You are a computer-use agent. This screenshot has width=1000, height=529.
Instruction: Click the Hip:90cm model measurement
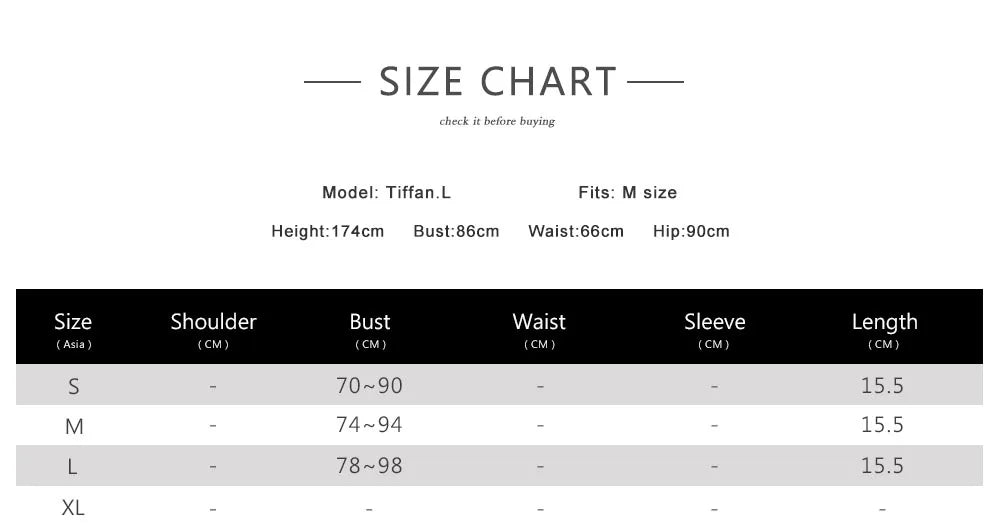[691, 231]
